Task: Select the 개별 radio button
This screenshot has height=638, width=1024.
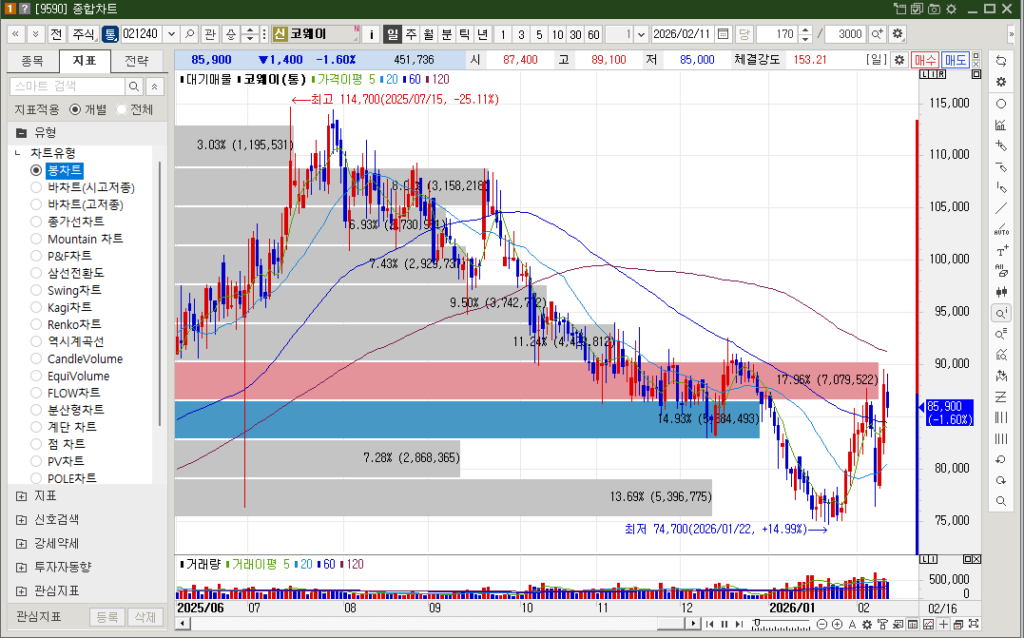Action: click(x=74, y=110)
